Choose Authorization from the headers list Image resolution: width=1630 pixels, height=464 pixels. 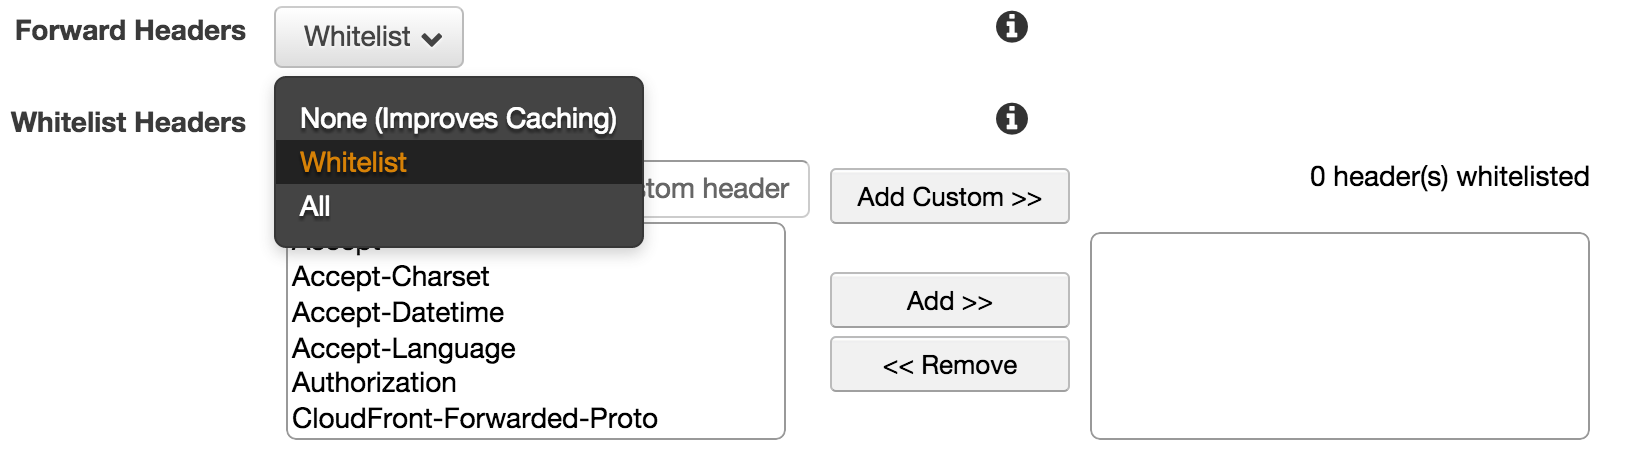coord(375,383)
